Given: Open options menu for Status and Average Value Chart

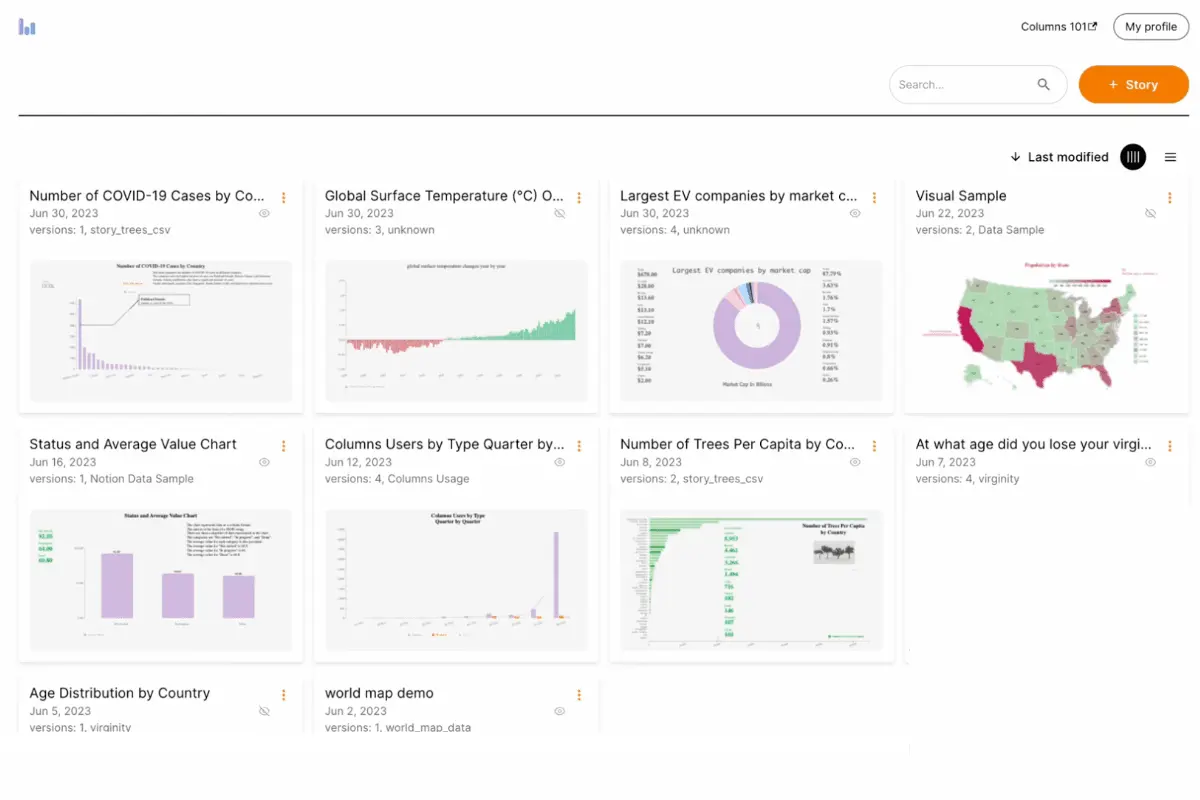Looking at the screenshot, I should tap(284, 446).
